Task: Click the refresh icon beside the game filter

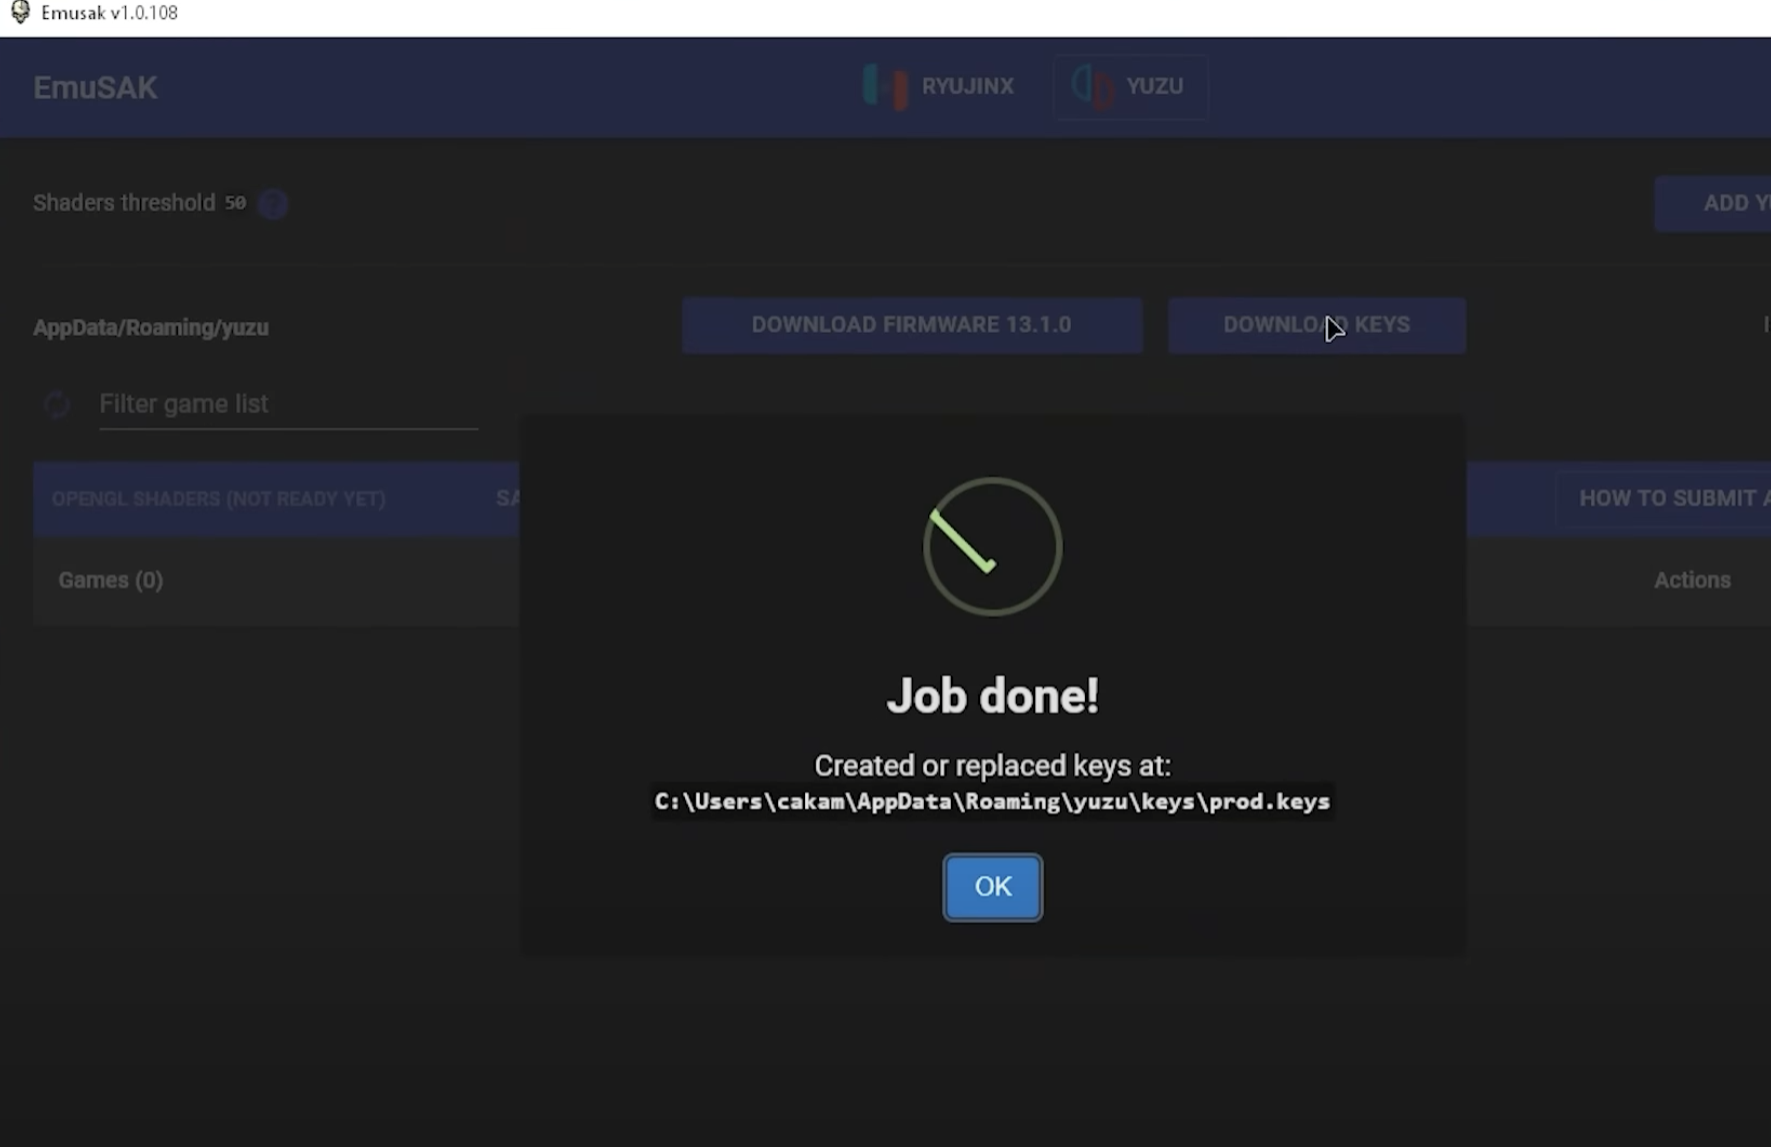Action: [x=57, y=404]
